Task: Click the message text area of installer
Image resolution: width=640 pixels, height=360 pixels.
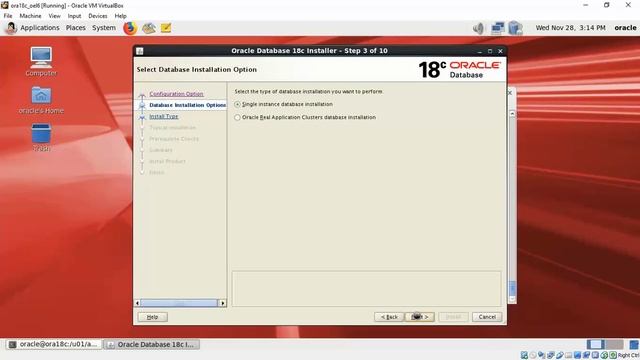Action: click(367, 288)
